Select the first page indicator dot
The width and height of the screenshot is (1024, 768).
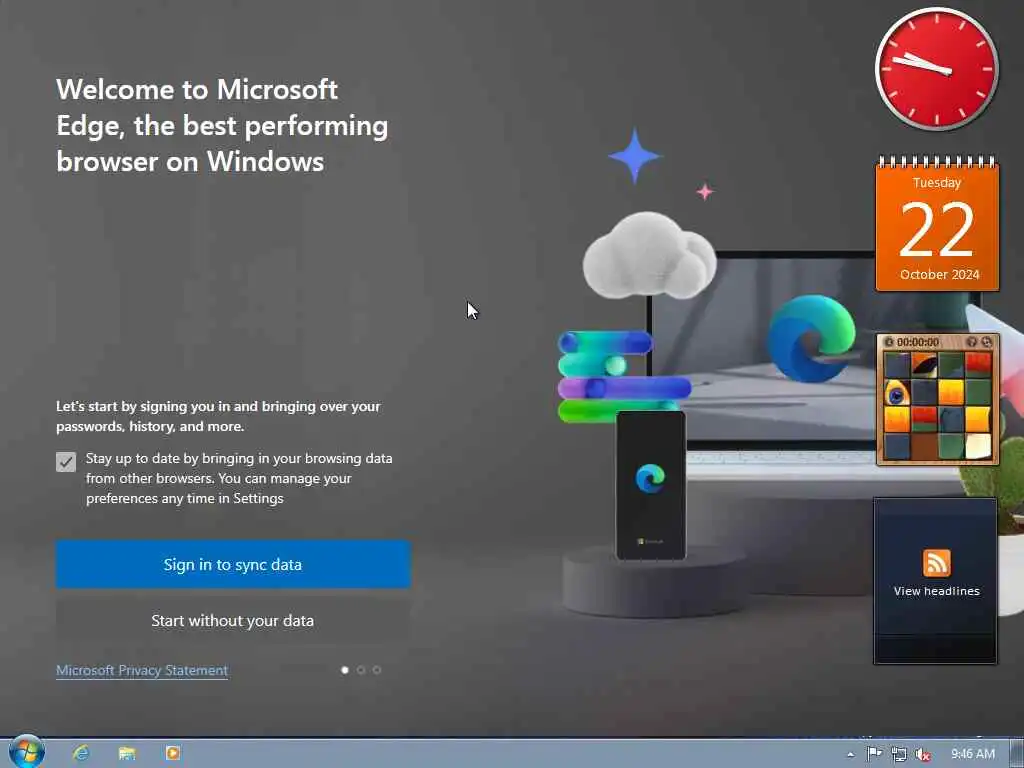click(345, 669)
